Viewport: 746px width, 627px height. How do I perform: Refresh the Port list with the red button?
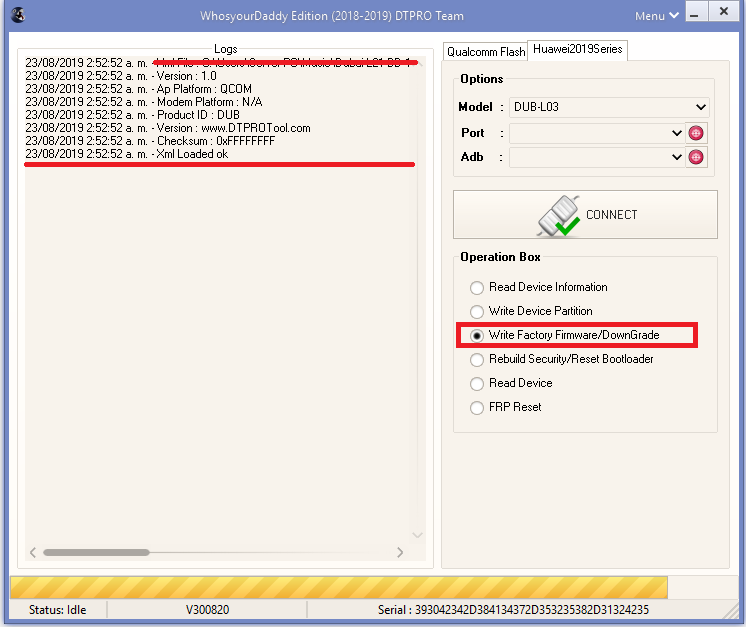point(696,133)
